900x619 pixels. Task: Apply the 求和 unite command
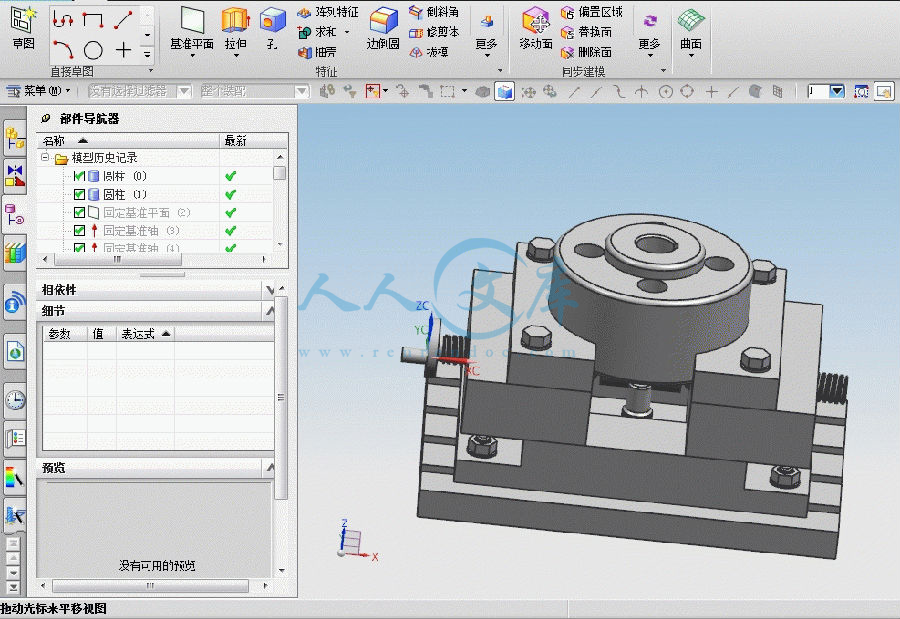click(317, 32)
